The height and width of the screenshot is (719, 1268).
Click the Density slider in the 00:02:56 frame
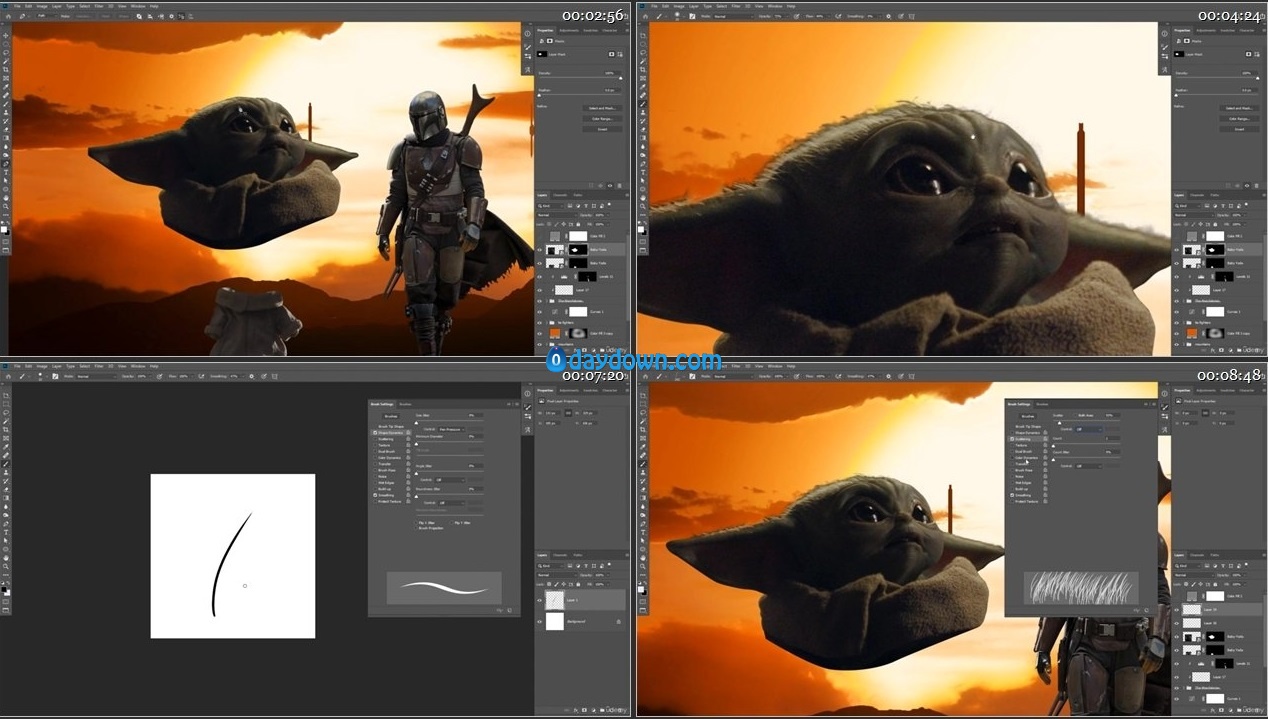579,79
